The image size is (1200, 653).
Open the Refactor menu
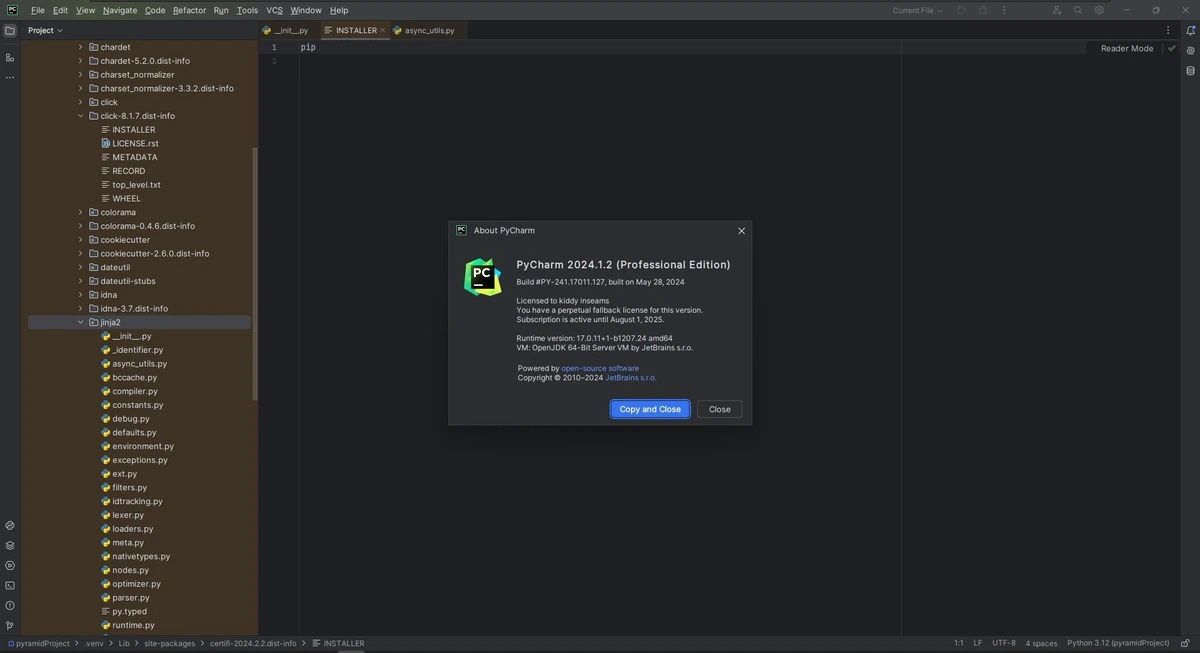[189, 10]
